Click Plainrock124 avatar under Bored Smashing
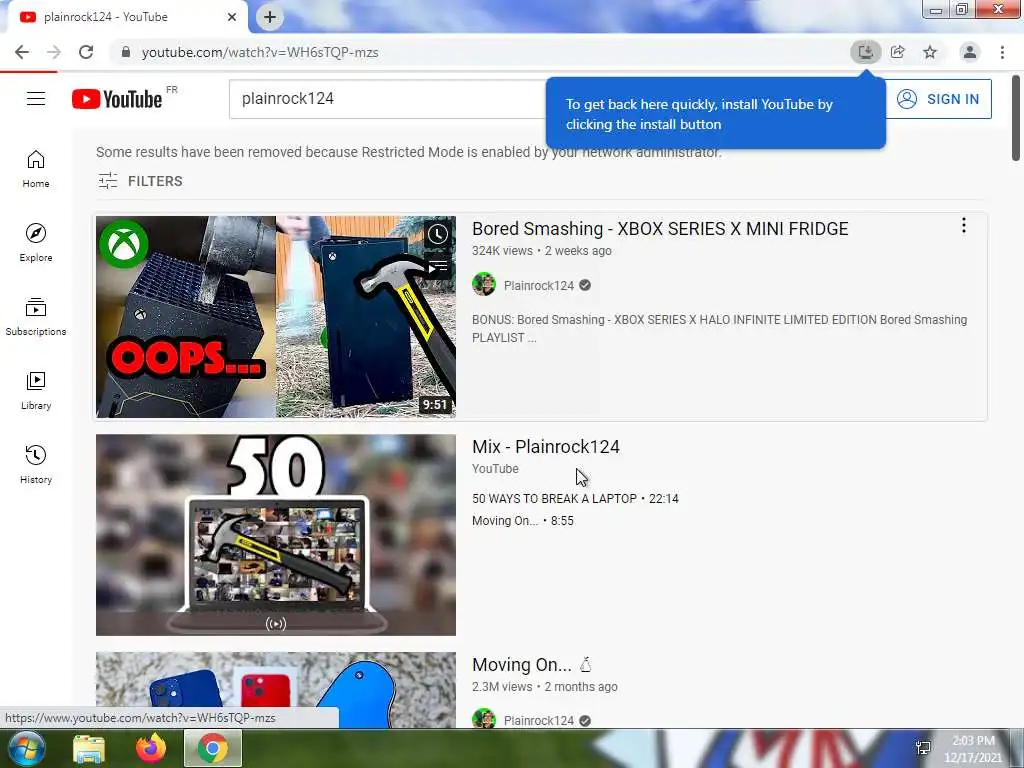The width and height of the screenshot is (1024, 768). pos(484,285)
